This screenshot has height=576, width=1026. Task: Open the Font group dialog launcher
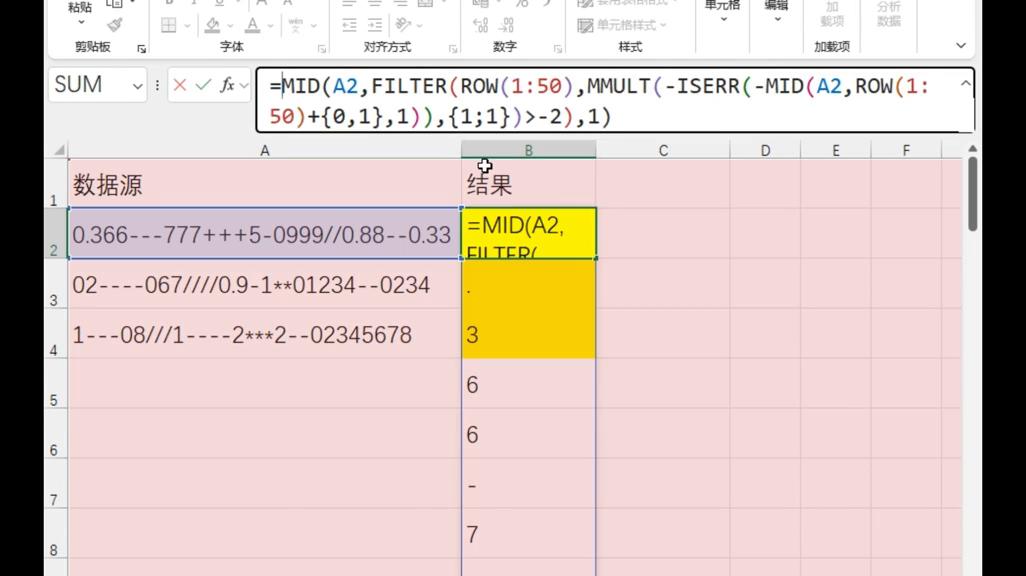pyautogui.click(x=321, y=48)
